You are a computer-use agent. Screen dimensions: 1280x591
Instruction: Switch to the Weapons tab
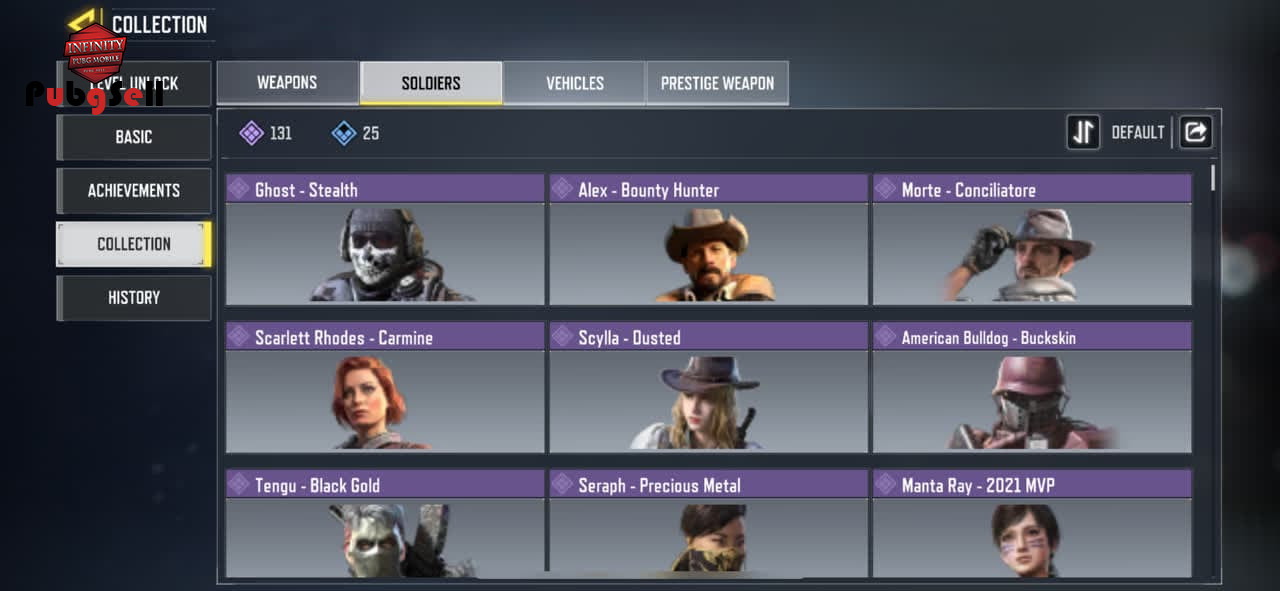click(288, 83)
